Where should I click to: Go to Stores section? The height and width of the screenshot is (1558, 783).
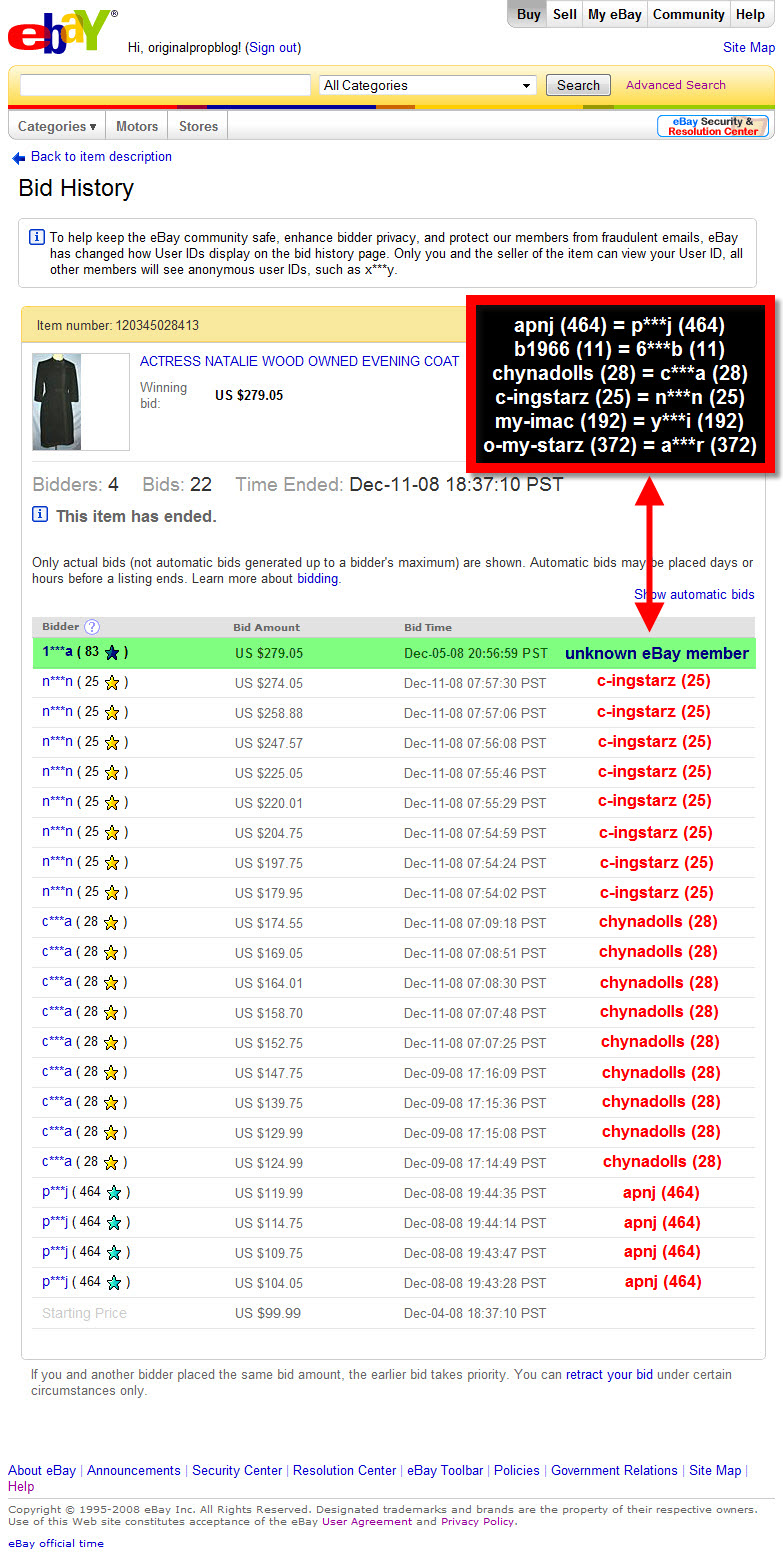pyautogui.click(x=198, y=126)
